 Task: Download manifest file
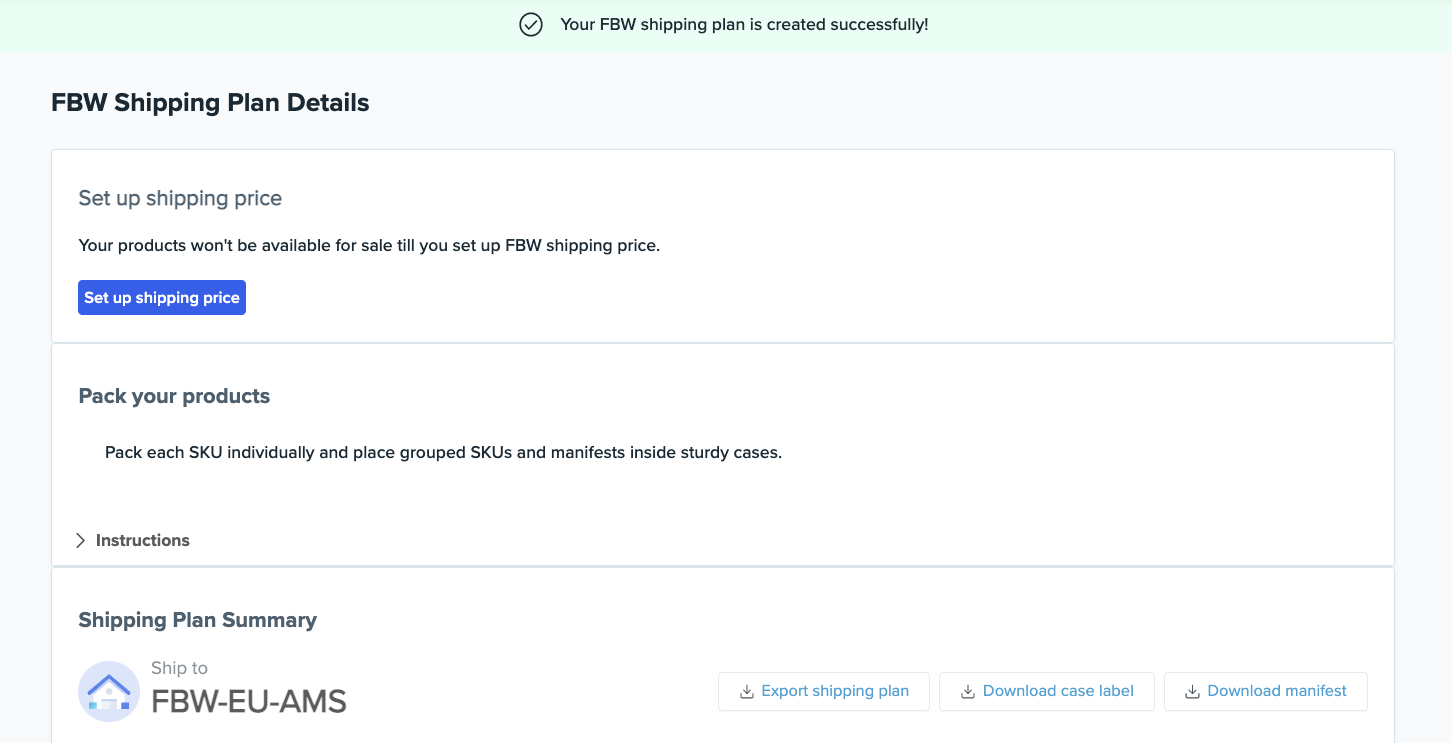[1266, 692]
